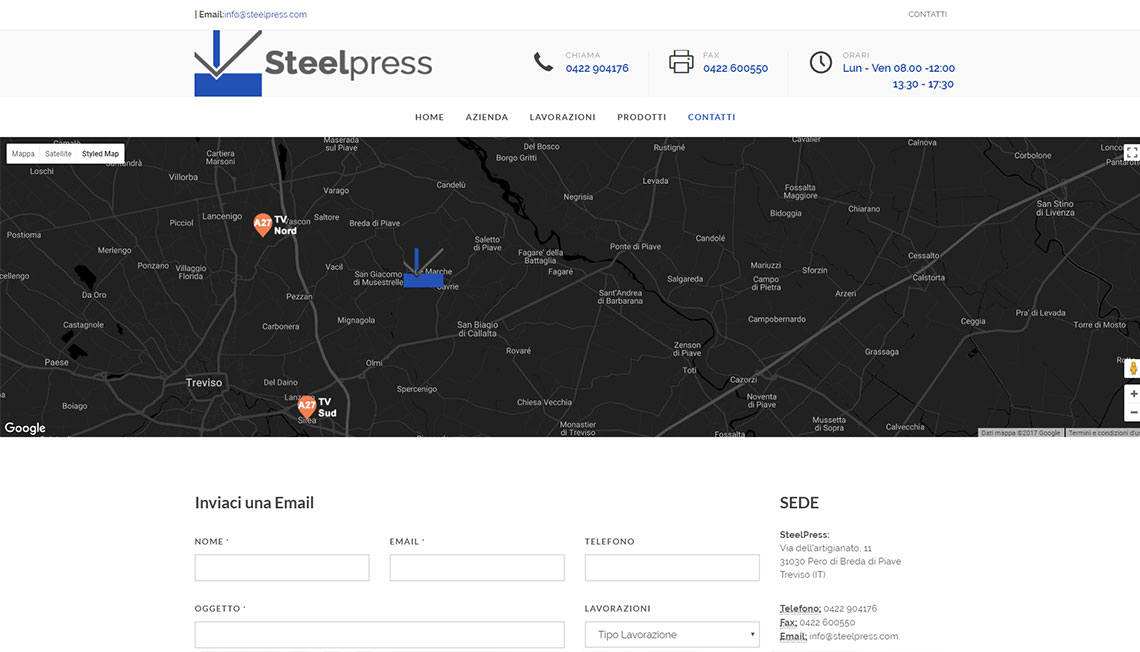The image size is (1140, 652).
Task: Open the Azienda menu item
Action: [487, 117]
